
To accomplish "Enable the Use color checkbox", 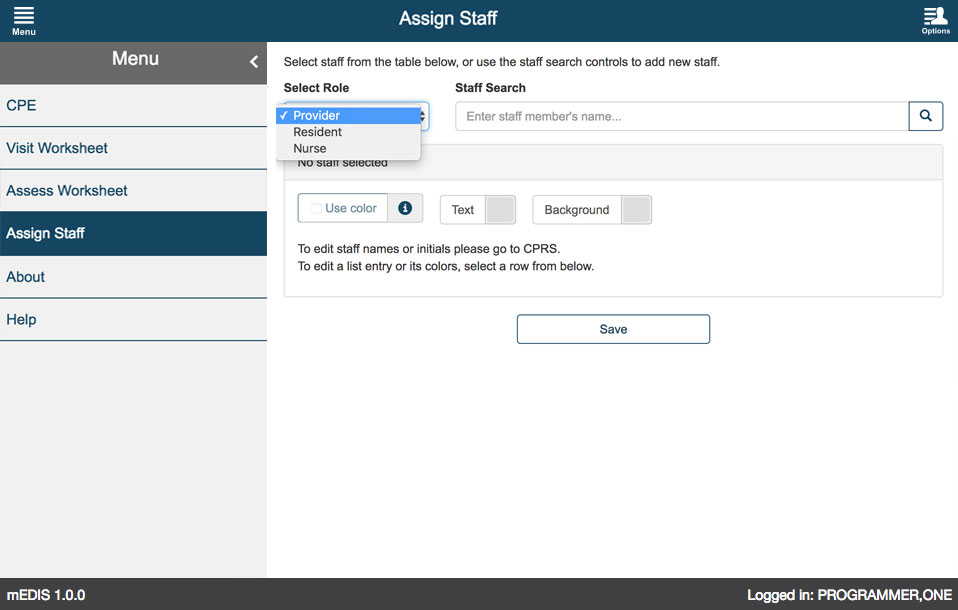I will (x=316, y=208).
